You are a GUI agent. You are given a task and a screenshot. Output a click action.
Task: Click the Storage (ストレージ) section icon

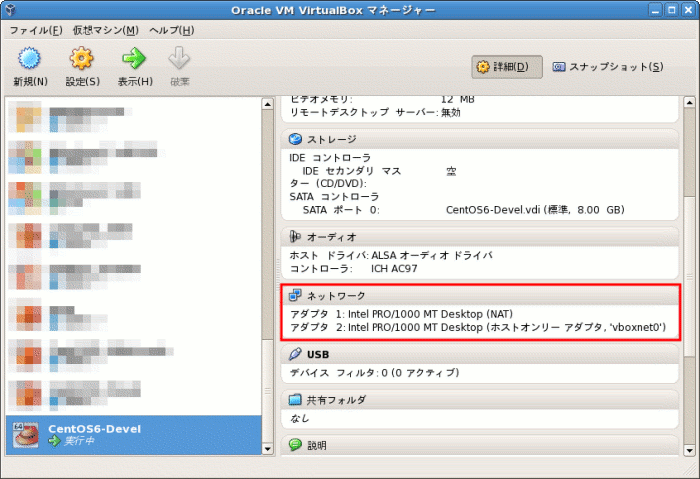point(296,139)
